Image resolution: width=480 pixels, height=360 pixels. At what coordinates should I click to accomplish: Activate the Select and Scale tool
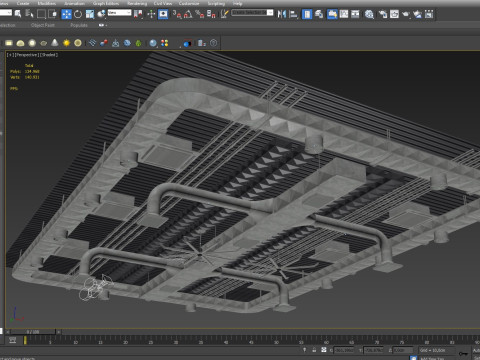coord(90,14)
